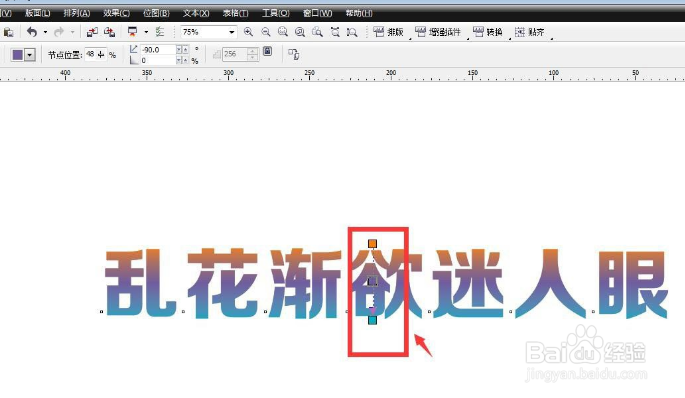Click the character 迷 on the canvas
Viewport: 685px width, 398px height.
(x=468, y=283)
